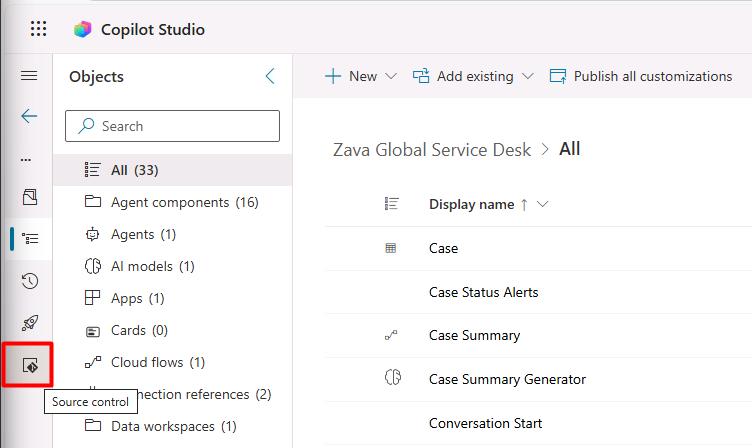The image size is (752, 448).
Task: Open the Case Summary Generator row
Action: pyautogui.click(x=539, y=379)
